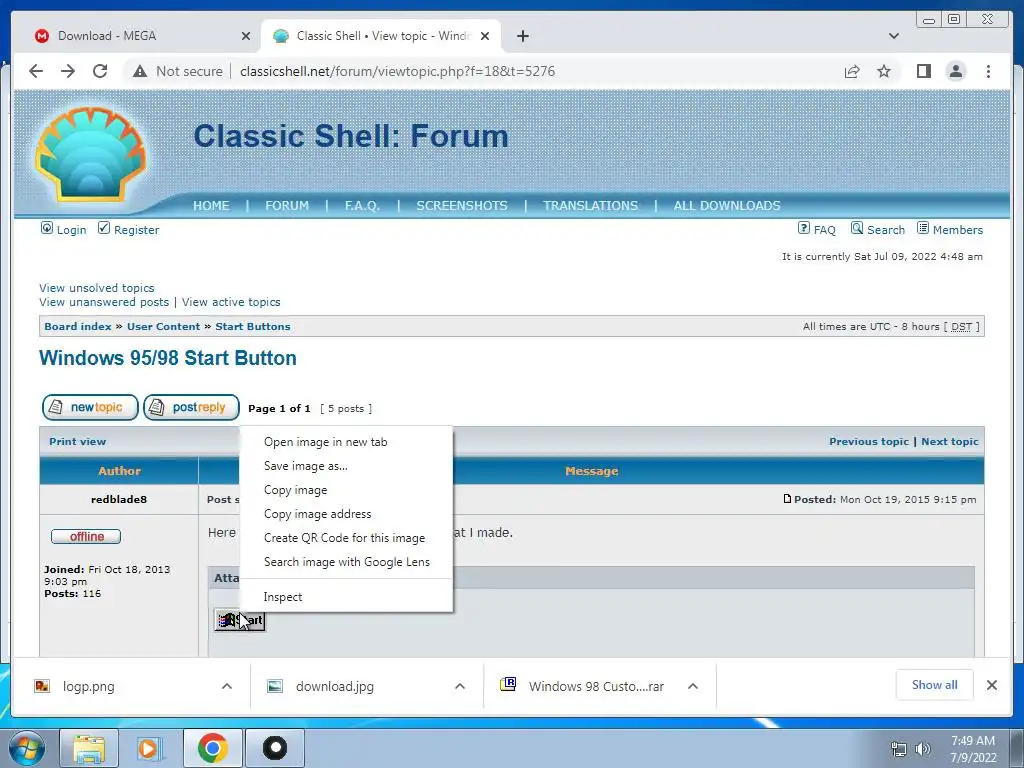Launch Windows Media Player from the taskbar
Viewport: 1024px width, 768px height.
pyautogui.click(x=150, y=748)
